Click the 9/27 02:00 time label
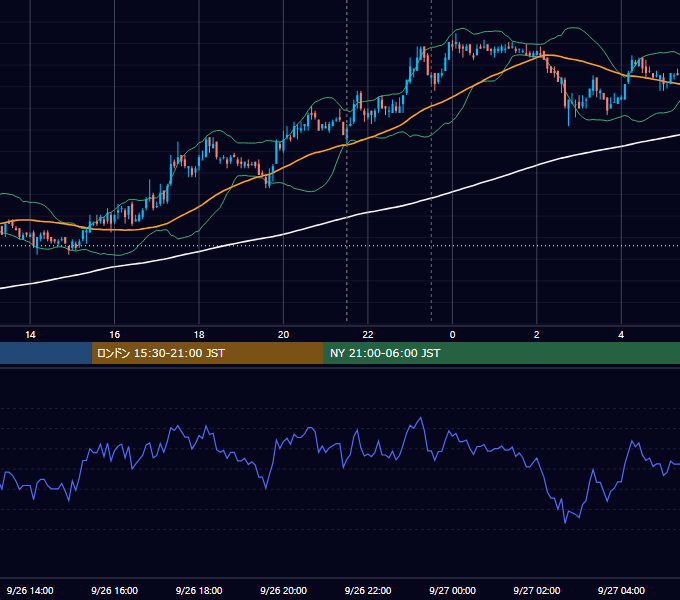Viewport: 680px width, 600px height. pyautogui.click(x=537, y=590)
